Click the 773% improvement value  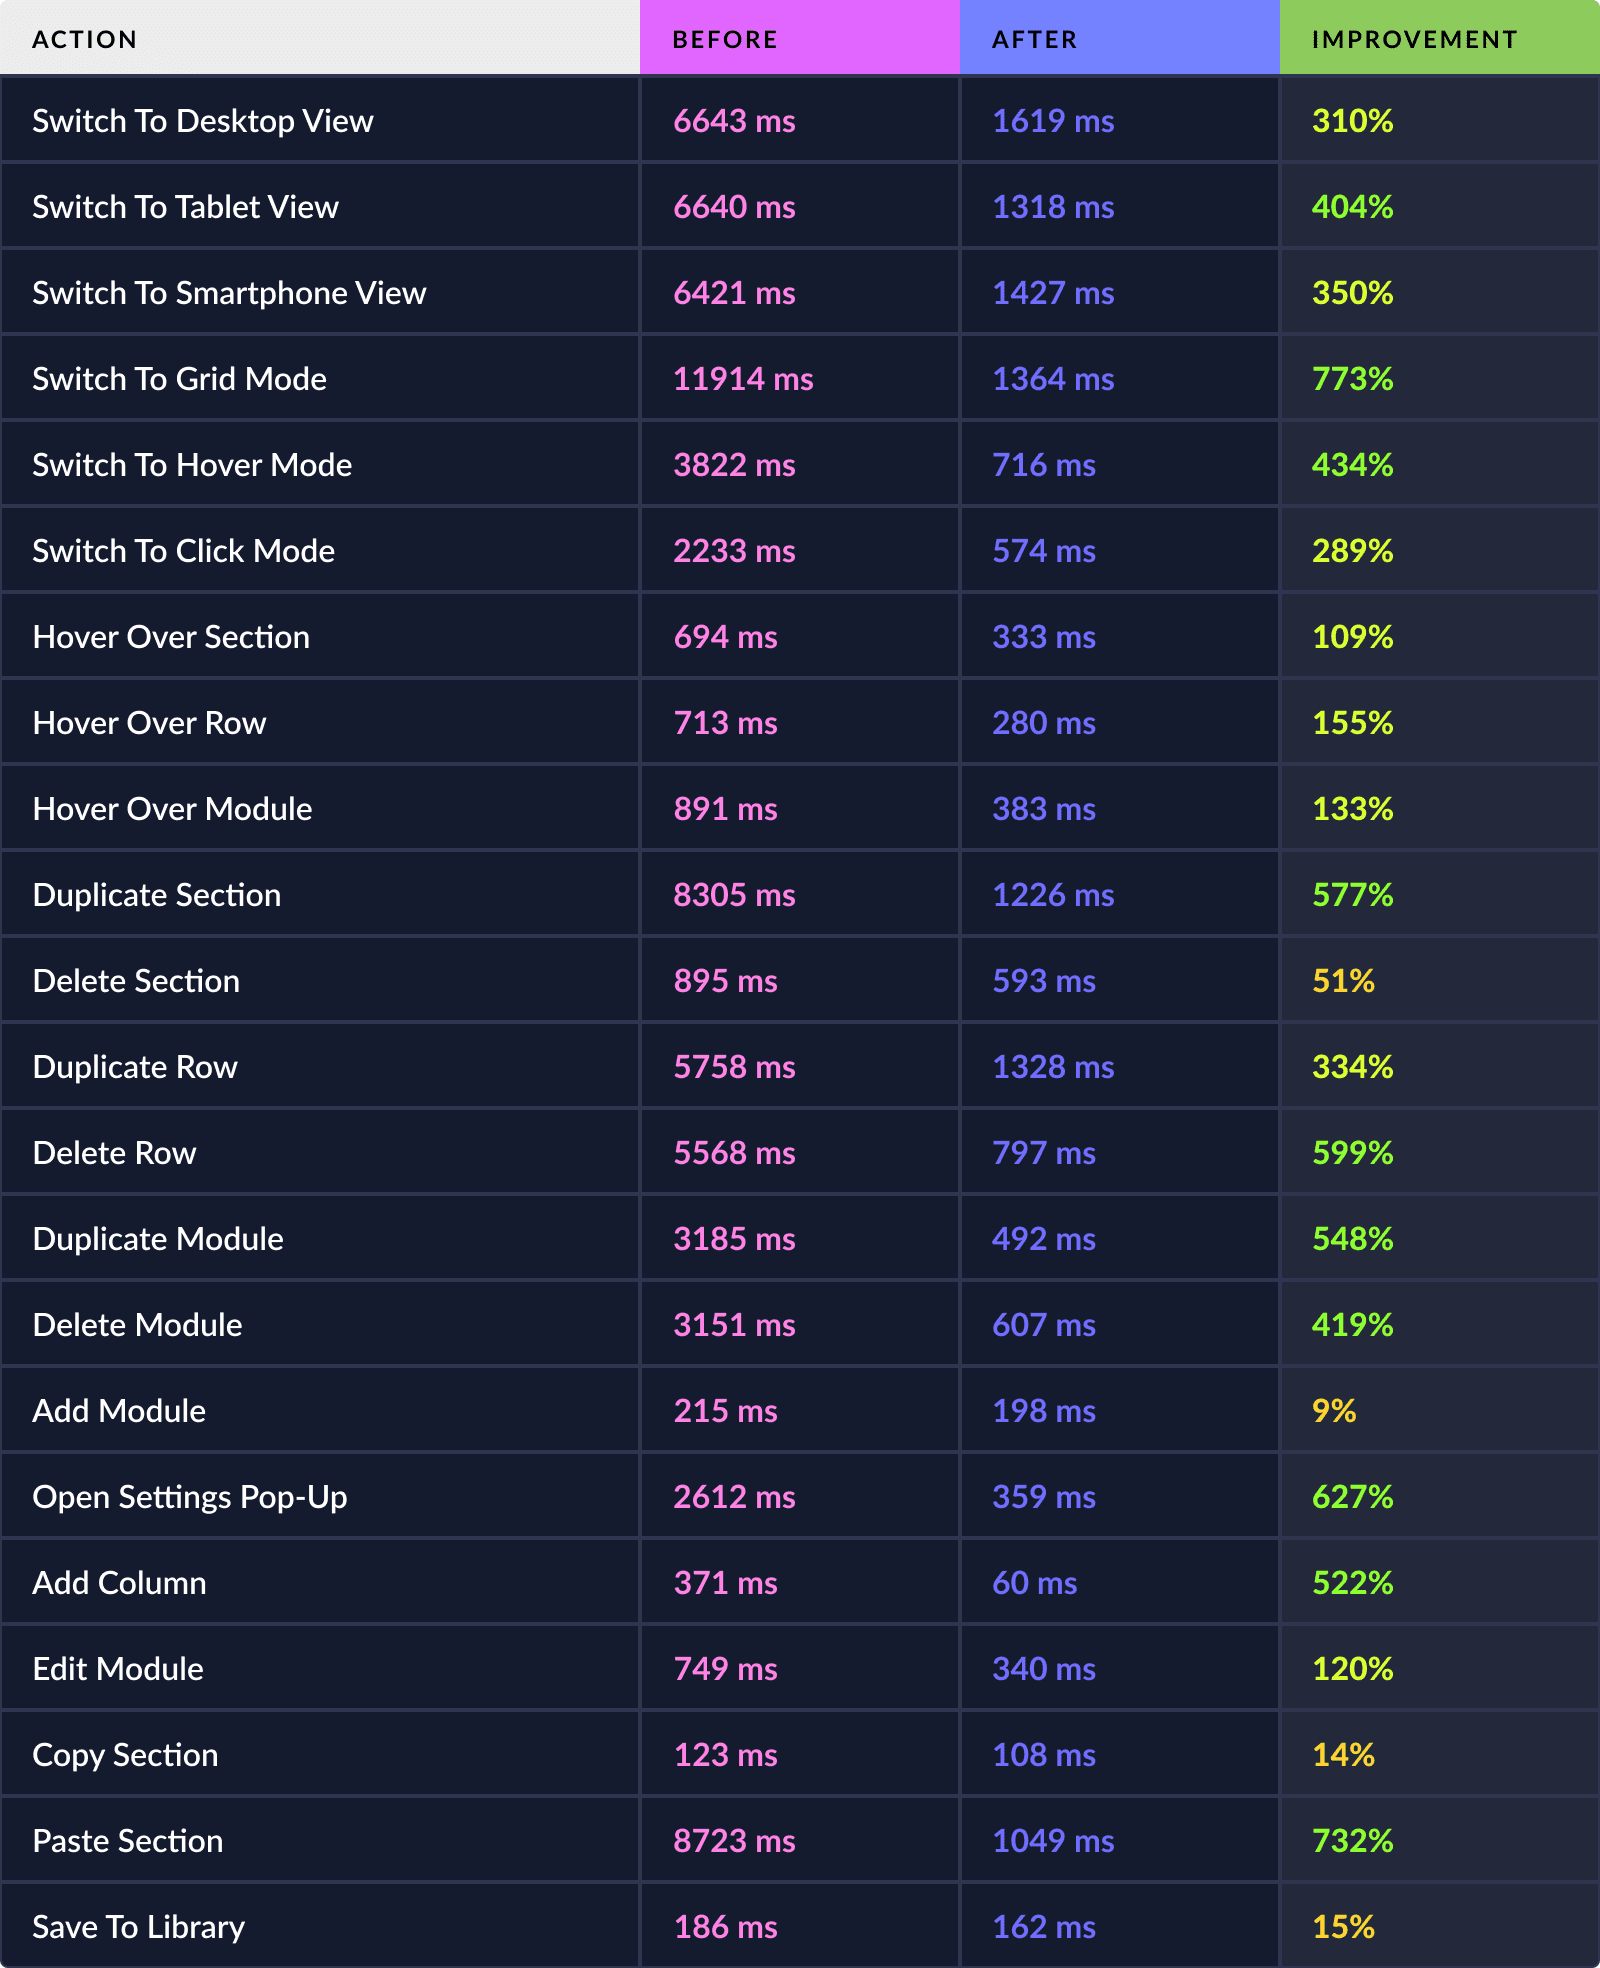pos(1352,379)
